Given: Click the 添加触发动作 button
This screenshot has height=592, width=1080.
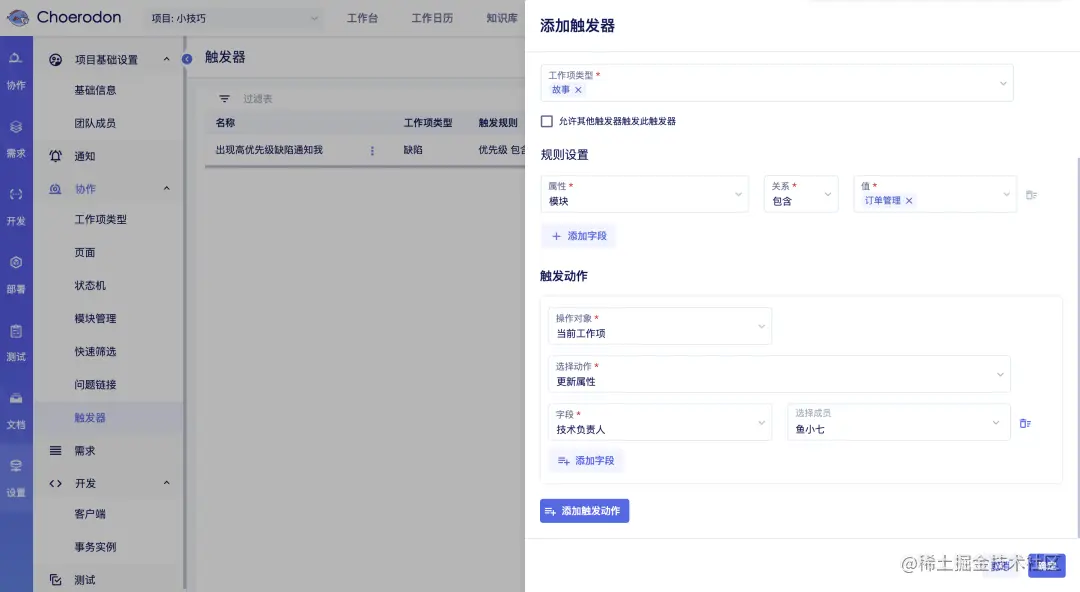Looking at the screenshot, I should pos(584,511).
